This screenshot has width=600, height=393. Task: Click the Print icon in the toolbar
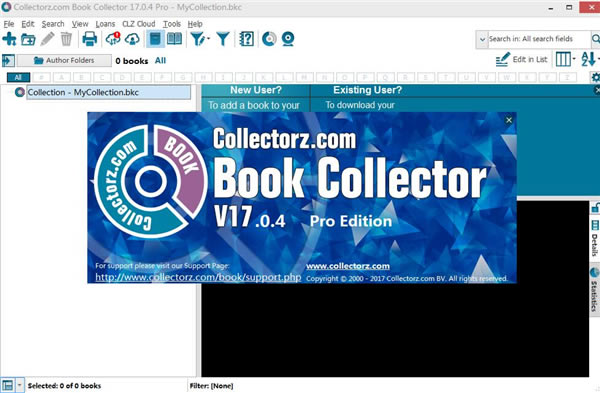pyautogui.click(x=90, y=39)
